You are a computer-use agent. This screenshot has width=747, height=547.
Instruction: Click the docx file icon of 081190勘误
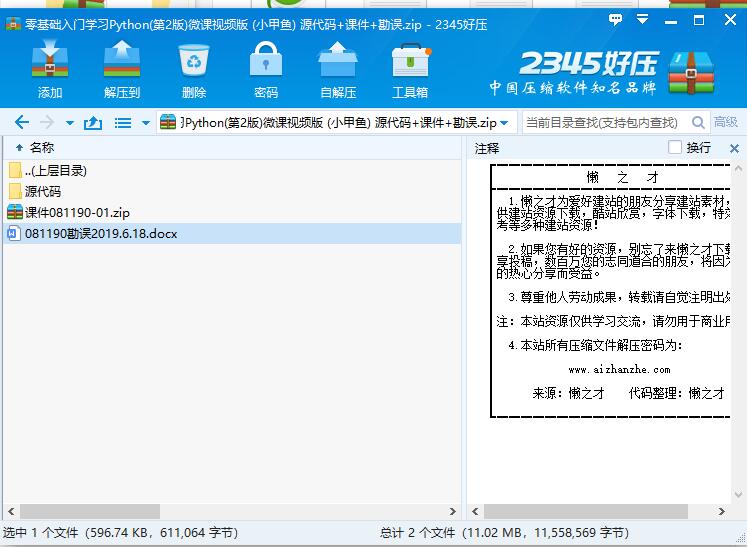tap(14, 233)
